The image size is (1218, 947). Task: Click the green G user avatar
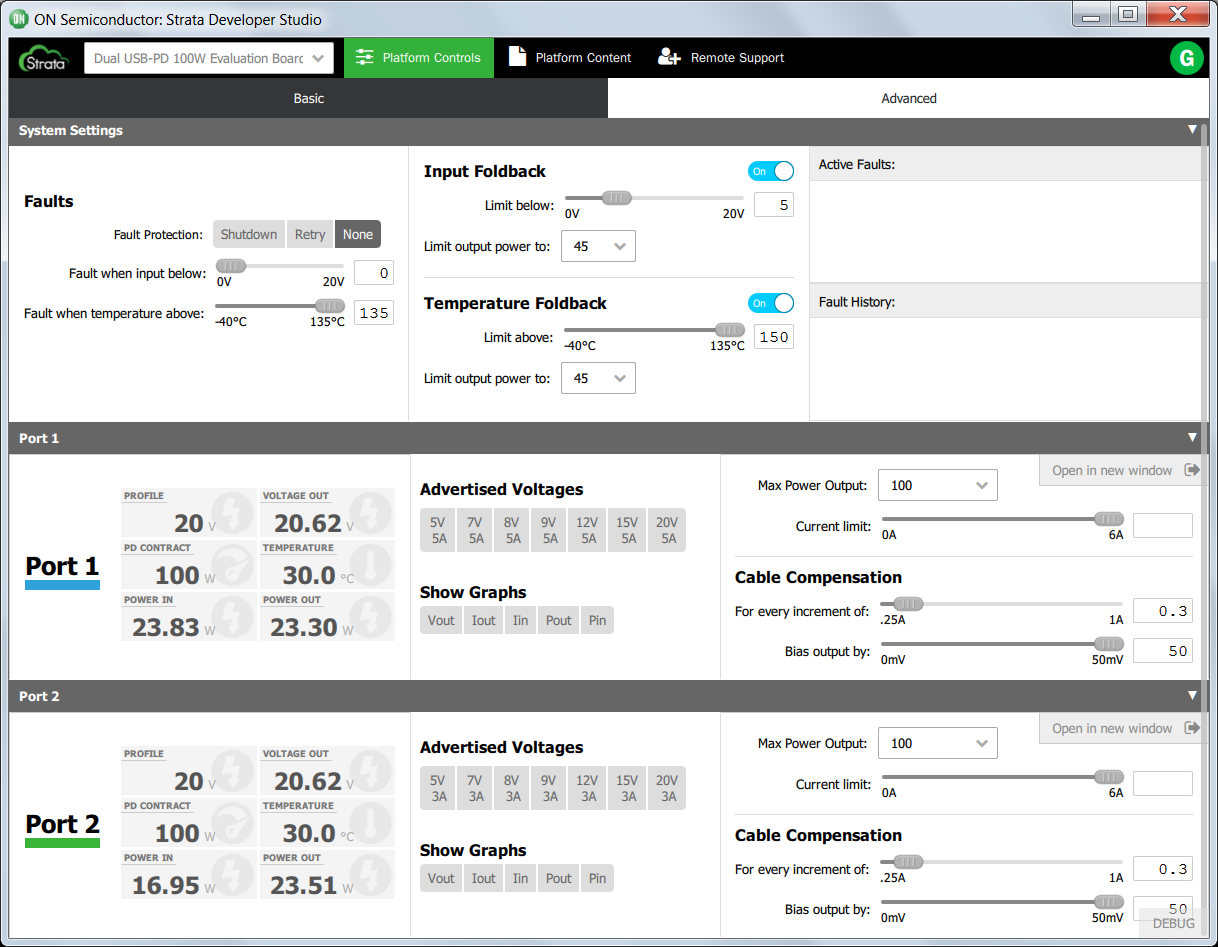[x=1186, y=58]
